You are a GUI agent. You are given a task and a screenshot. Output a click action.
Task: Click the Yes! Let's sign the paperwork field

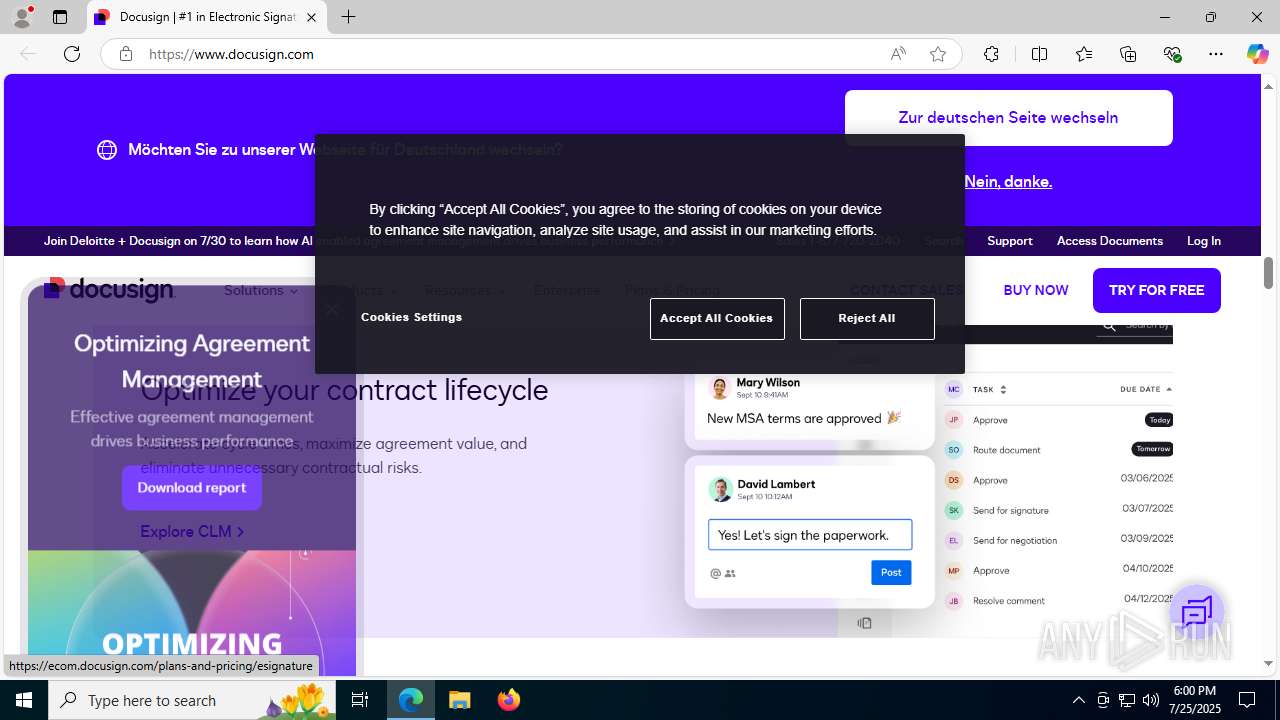[x=810, y=535]
